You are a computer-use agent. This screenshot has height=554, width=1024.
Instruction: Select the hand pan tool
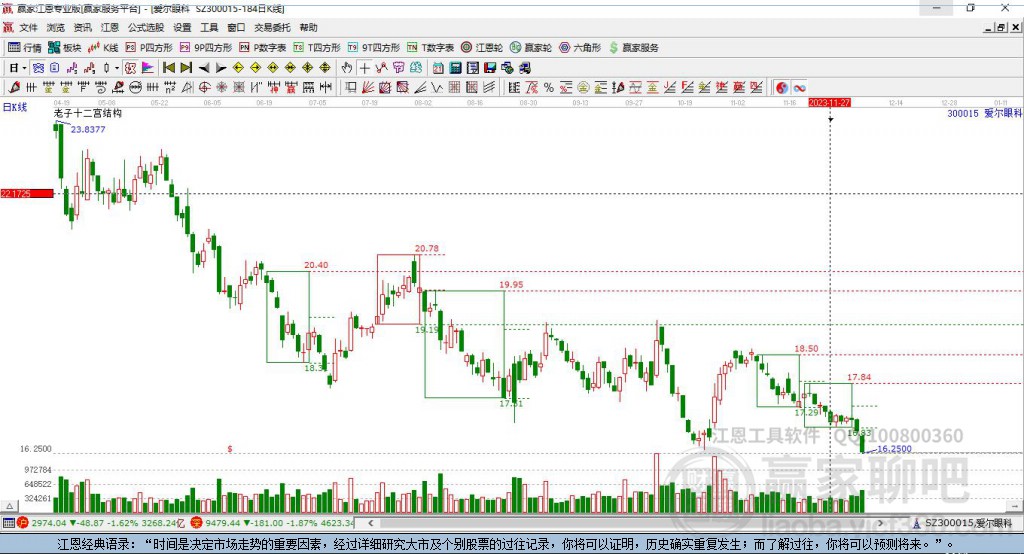[x=347, y=68]
